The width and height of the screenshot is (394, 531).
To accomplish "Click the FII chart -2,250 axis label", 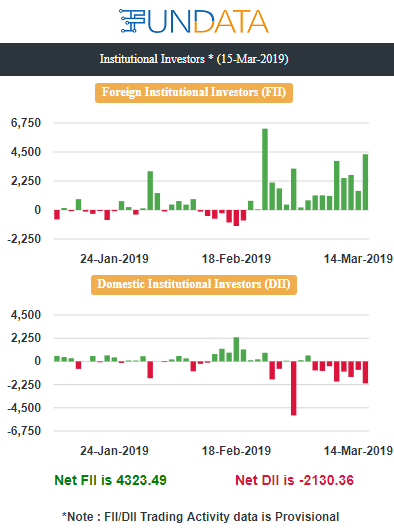I will tap(24, 239).
